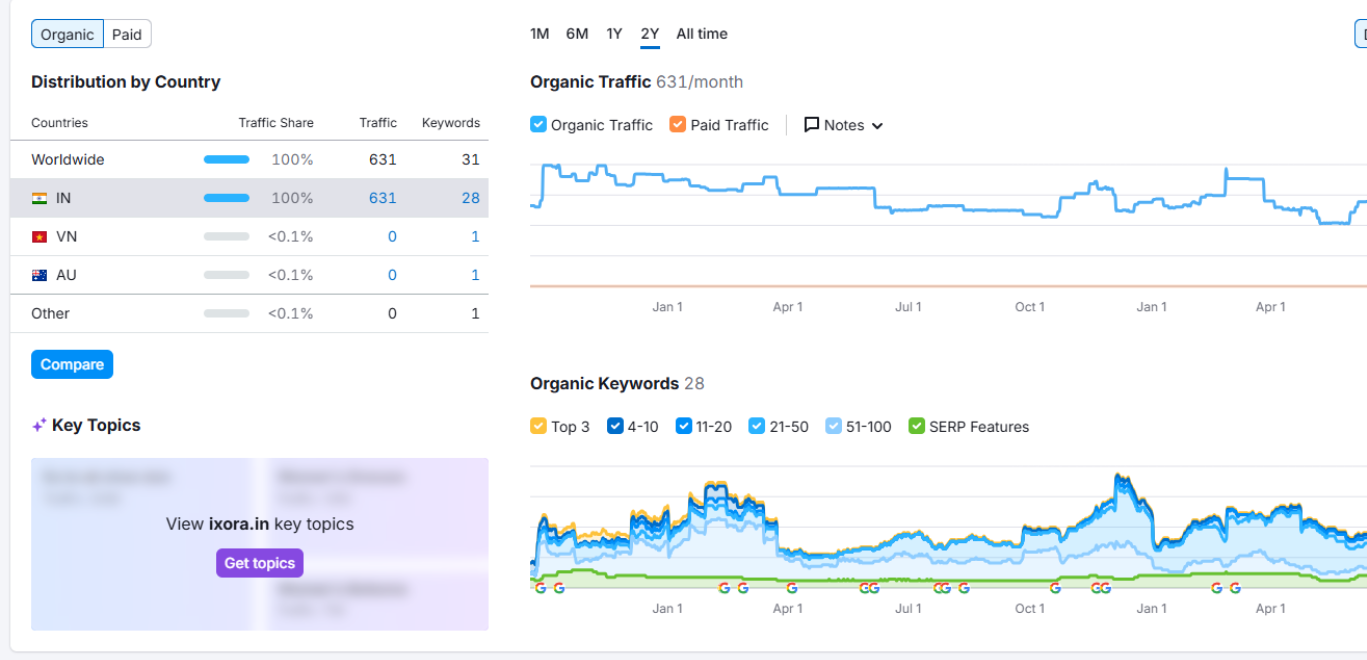Uncheck the 51-100 keywords checkbox
The height and width of the screenshot is (660, 1367).
tap(834, 427)
